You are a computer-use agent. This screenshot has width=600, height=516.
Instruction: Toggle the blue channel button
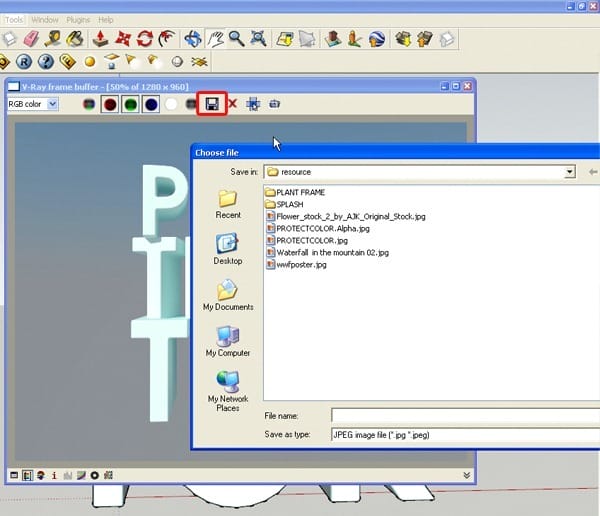(x=151, y=104)
